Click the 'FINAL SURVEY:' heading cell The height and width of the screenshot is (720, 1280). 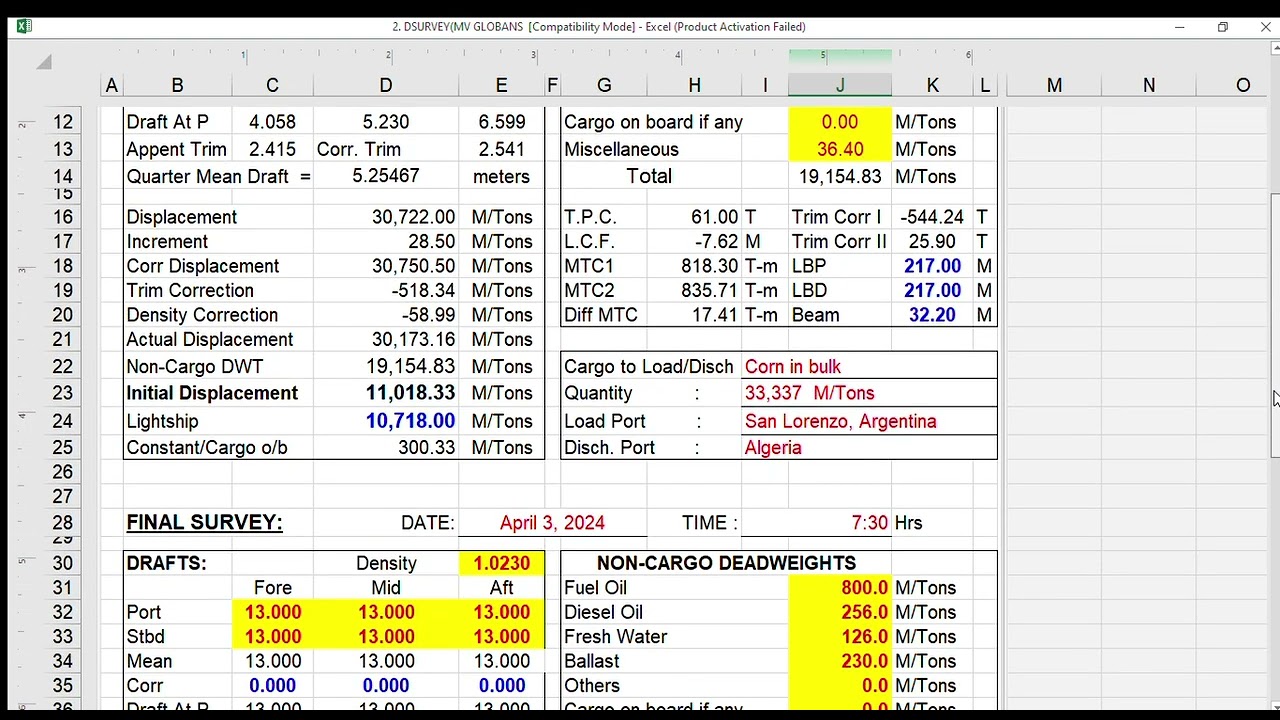(204, 522)
